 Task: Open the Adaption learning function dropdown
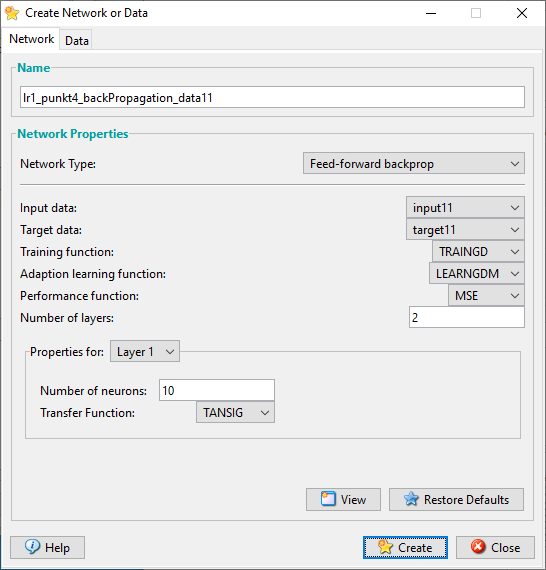[477, 273]
